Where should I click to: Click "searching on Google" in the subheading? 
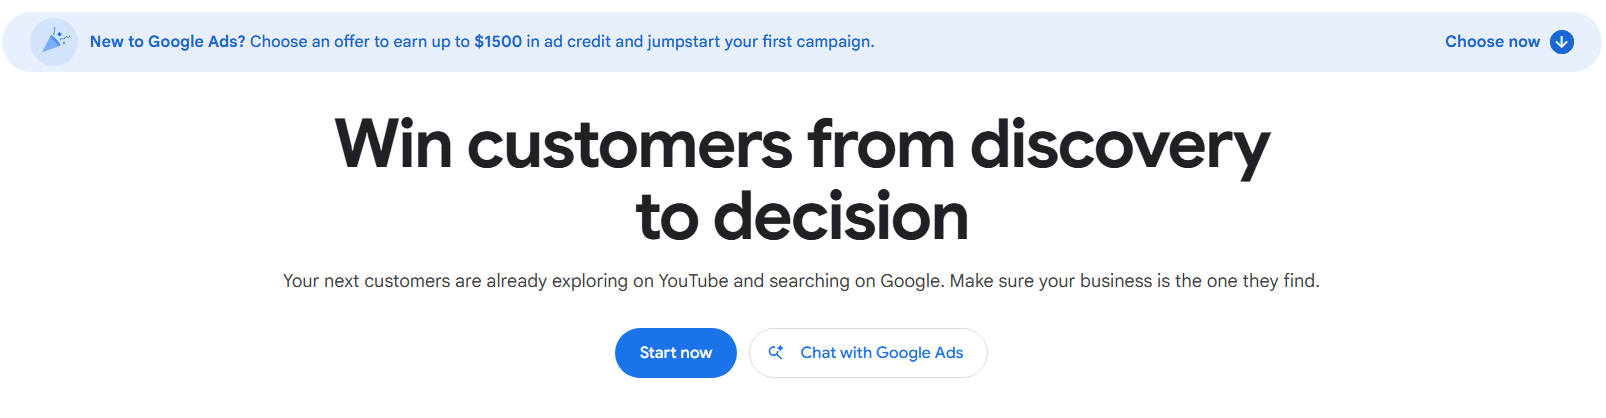point(855,281)
